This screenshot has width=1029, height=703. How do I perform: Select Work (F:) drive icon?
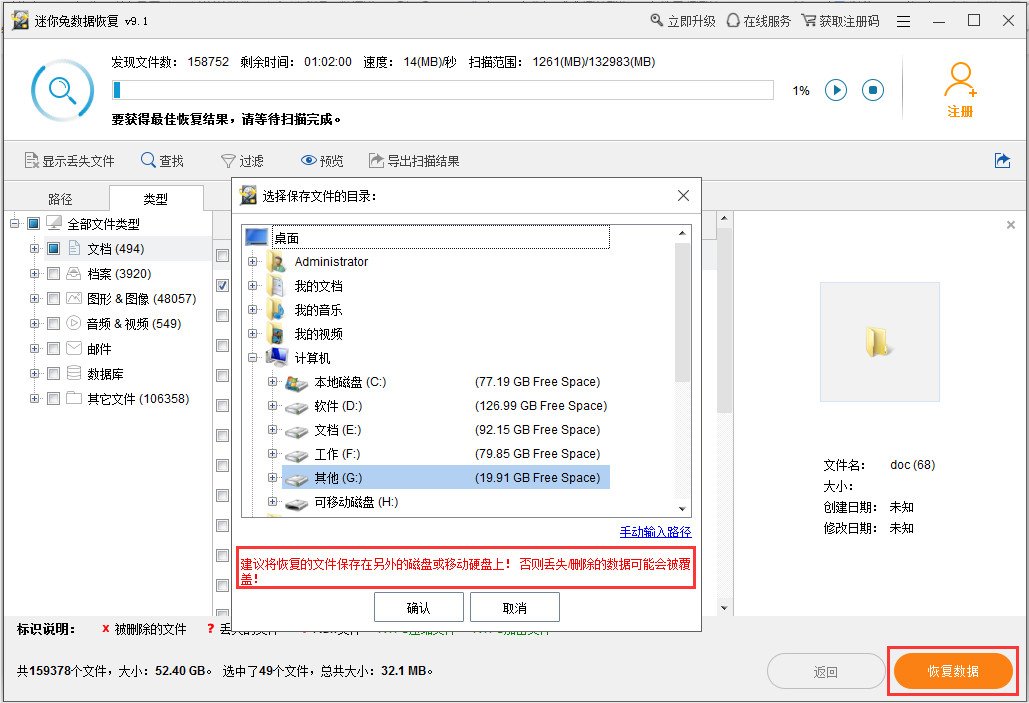coord(297,456)
